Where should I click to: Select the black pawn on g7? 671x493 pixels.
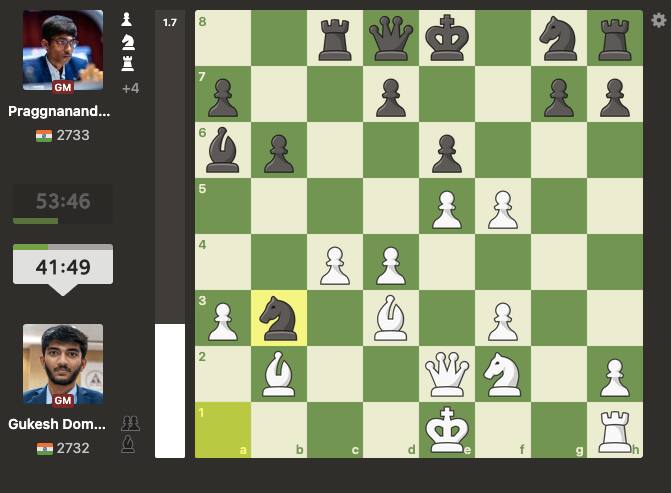(x=559, y=97)
